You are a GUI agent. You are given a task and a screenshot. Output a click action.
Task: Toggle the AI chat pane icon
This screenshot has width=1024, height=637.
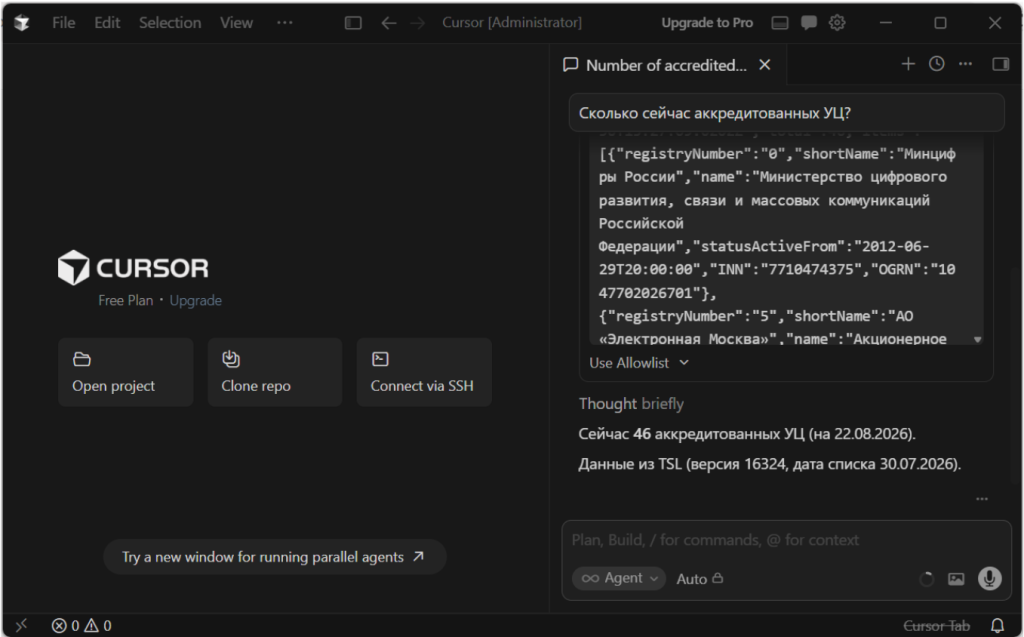coord(808,23)
